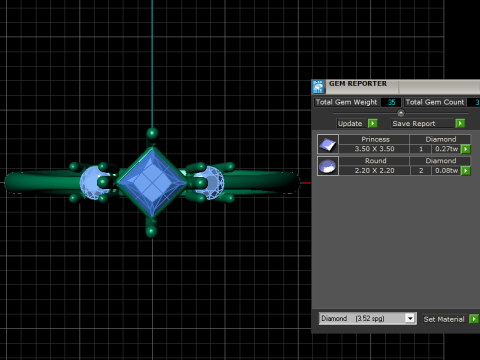The width and height of the screenshot is (480, 360).
Task: Click the quantity 1 cell for Princess
Action: click(x=421, y=149)
